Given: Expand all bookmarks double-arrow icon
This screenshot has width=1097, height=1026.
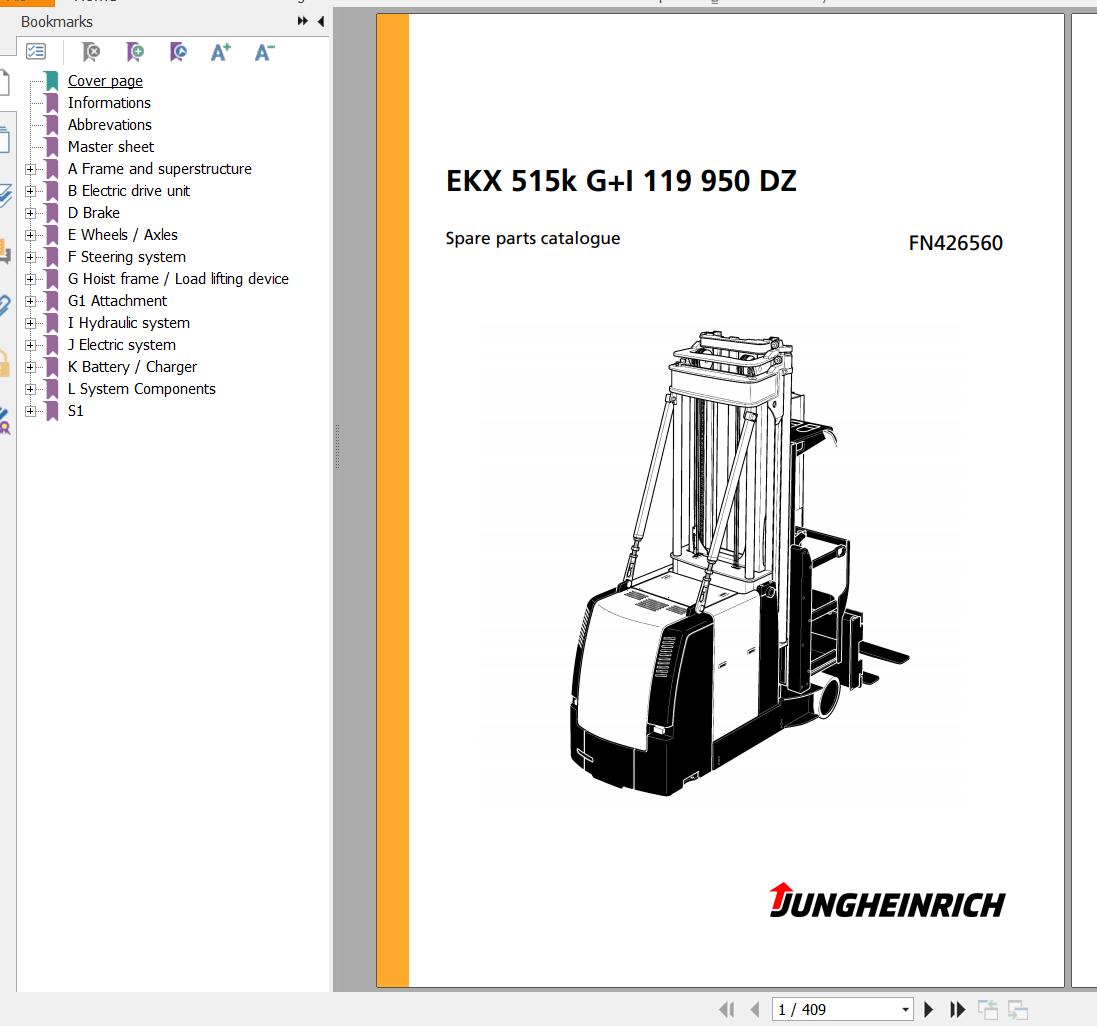Looking at the screenshot, I should pos(302,21).
